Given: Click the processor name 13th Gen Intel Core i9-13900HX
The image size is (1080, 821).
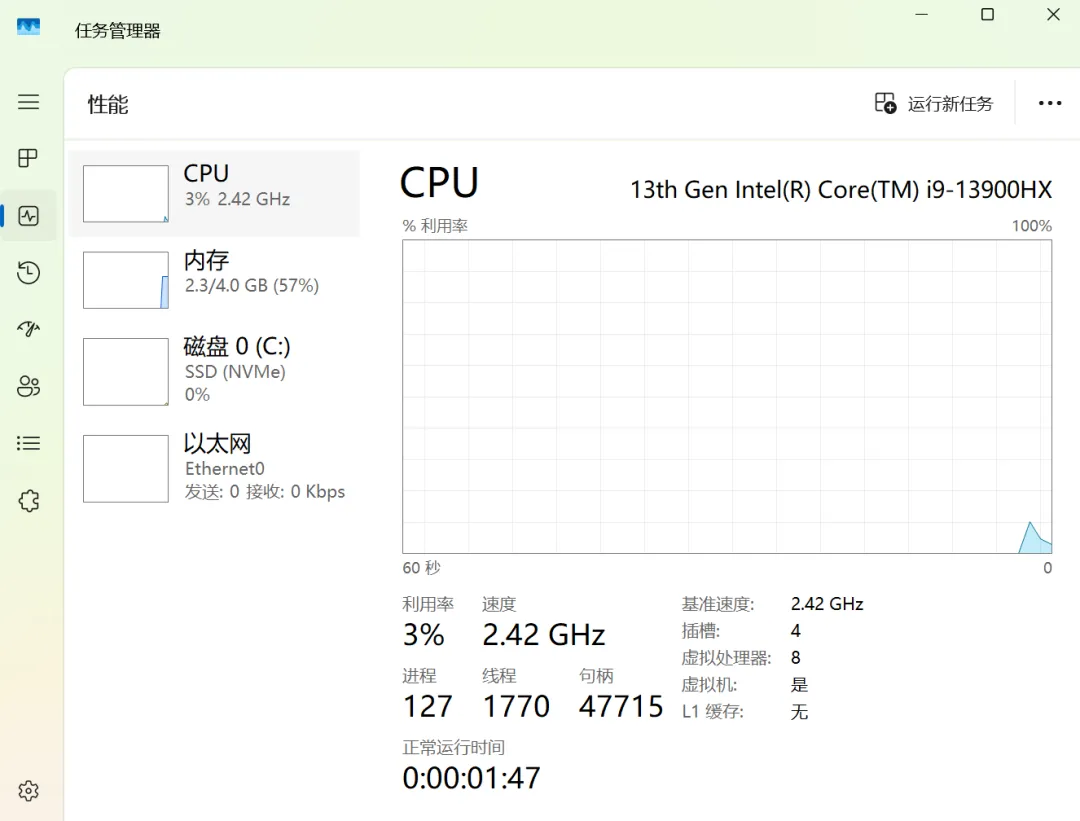Looking at the screenshot, I should (x=841, y=189).
